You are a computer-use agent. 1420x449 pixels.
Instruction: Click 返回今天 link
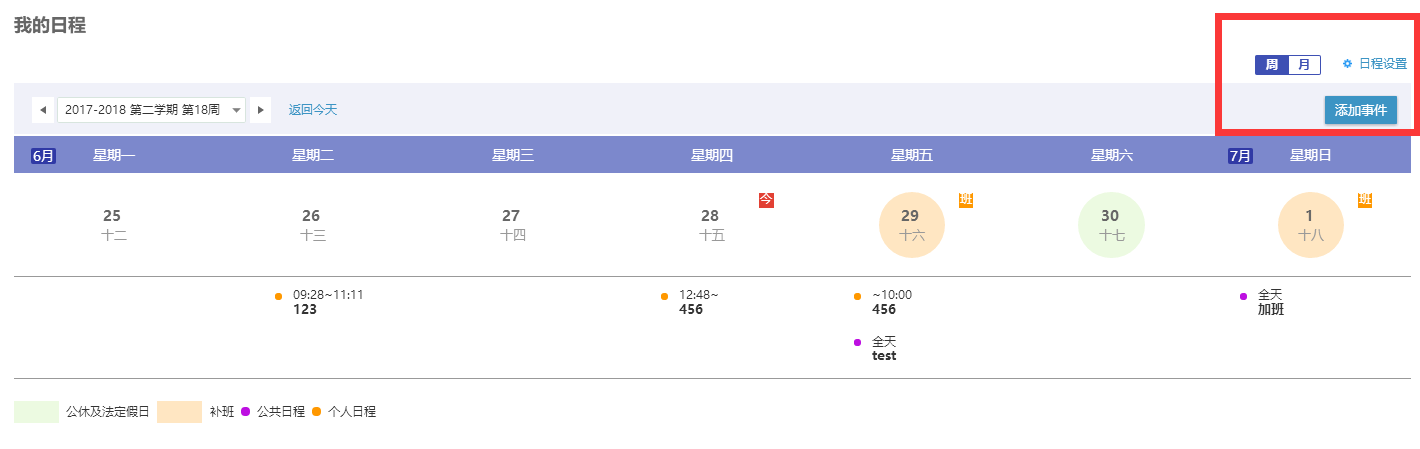point(313,110)
